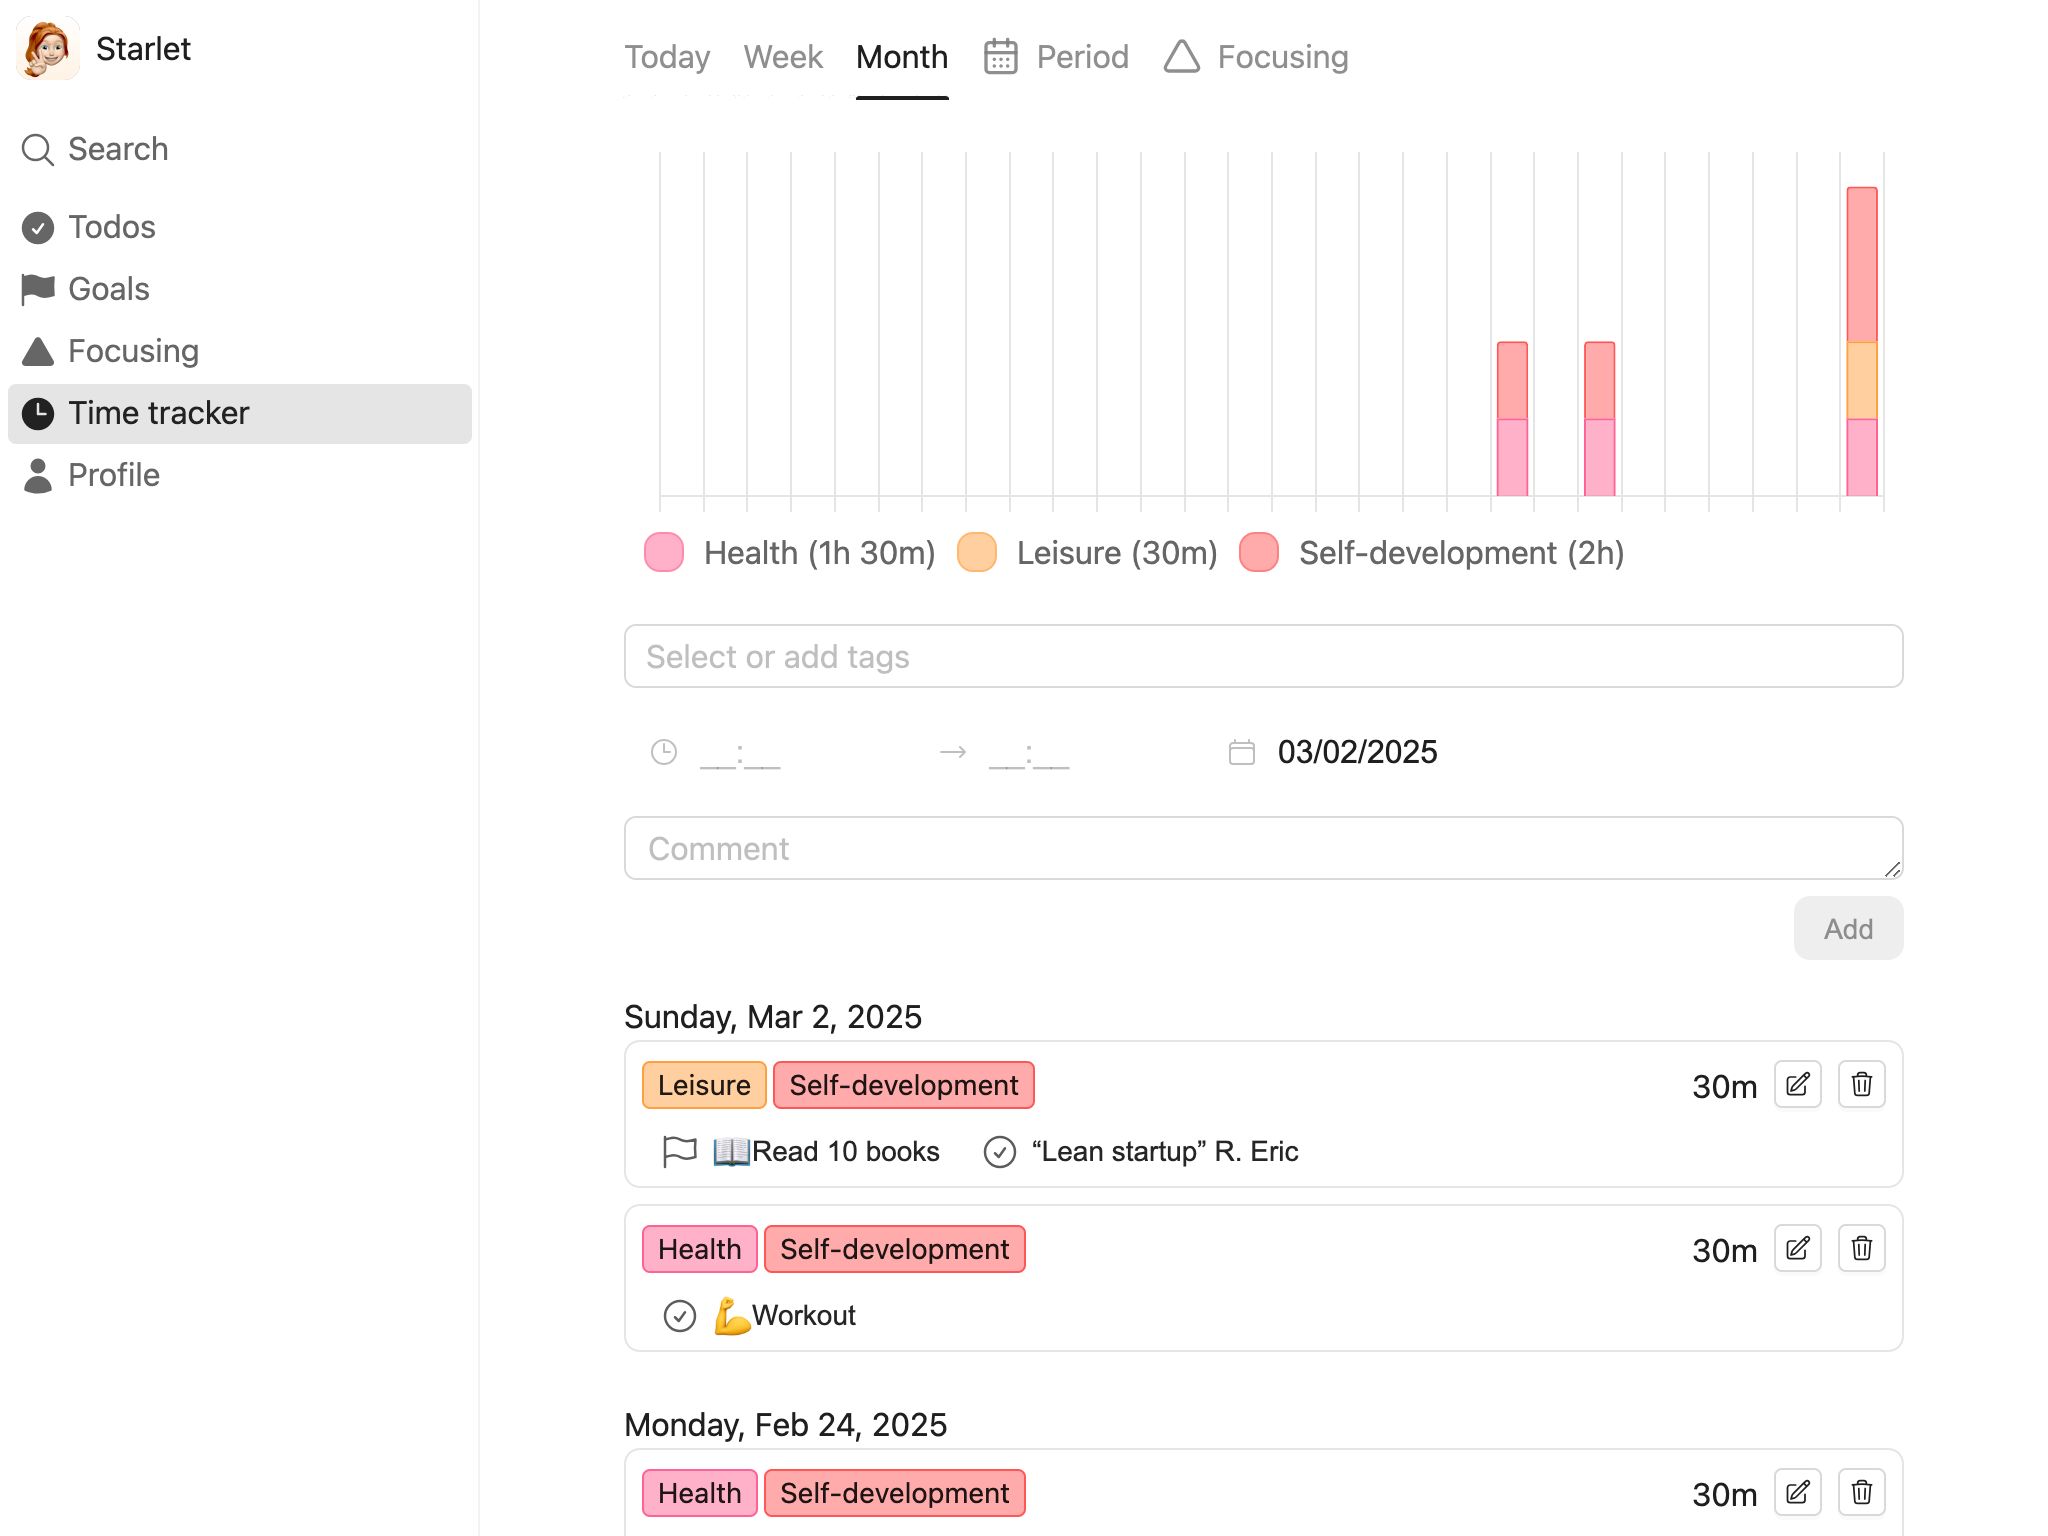Open the Period tab
Image resolution: width=2048 pixels, height=1536 pixels.
click(x=1056, y=57)
